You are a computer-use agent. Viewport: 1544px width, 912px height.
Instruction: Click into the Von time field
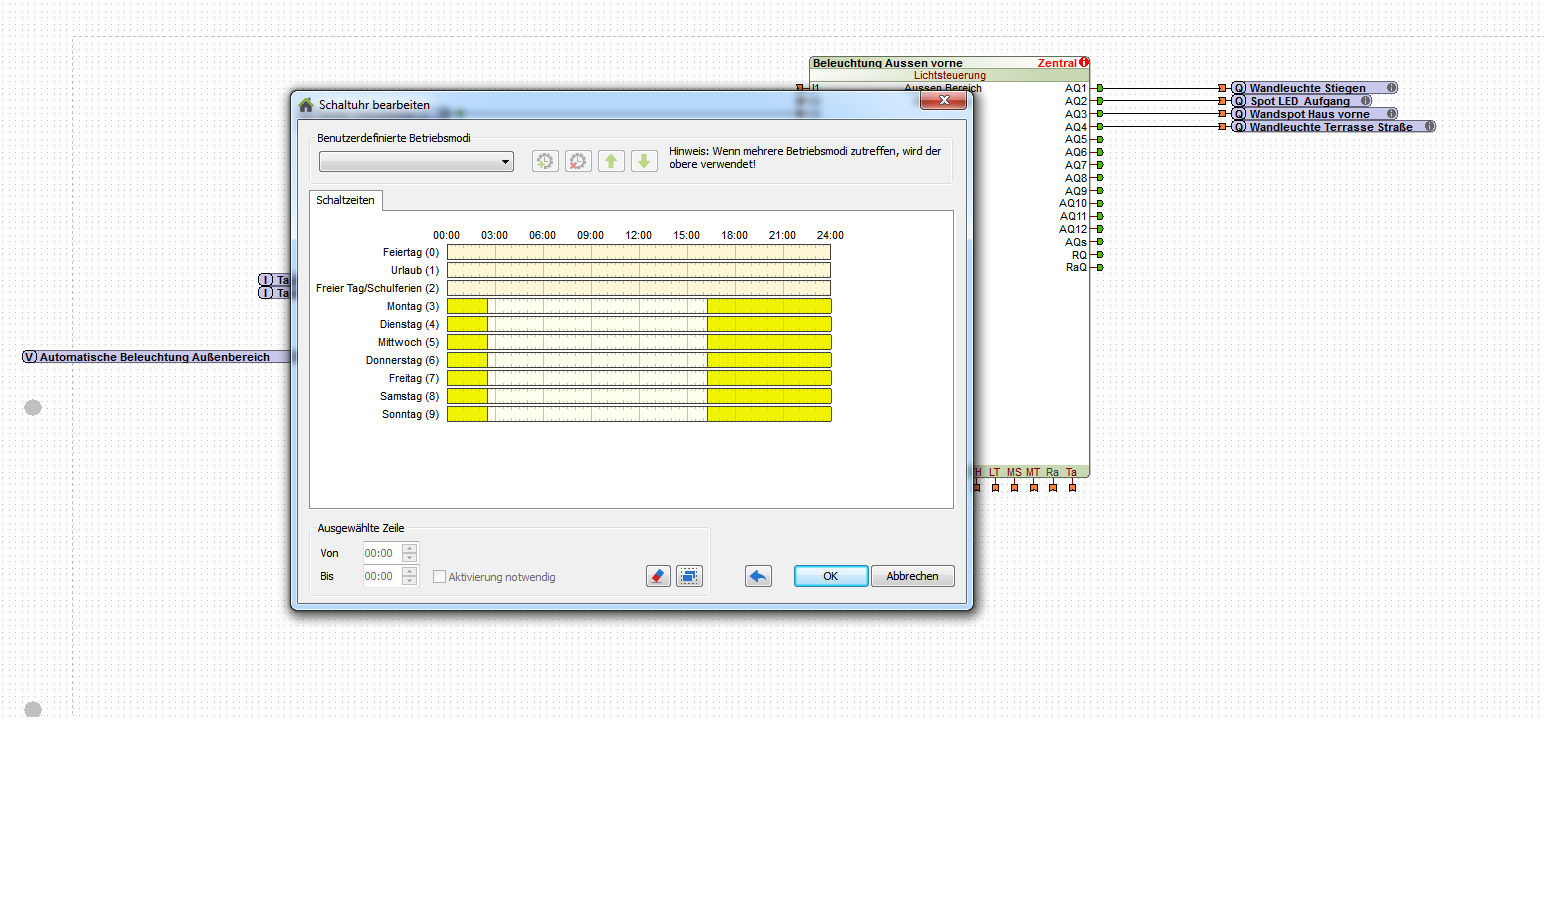381,553
